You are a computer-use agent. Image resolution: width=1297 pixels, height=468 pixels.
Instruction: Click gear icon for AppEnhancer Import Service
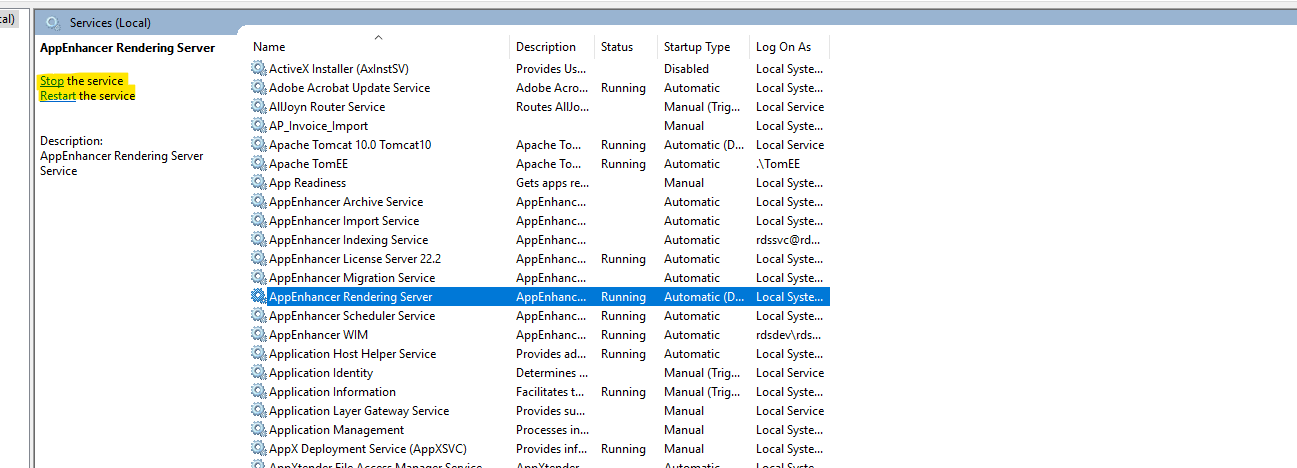pos(259,221)
